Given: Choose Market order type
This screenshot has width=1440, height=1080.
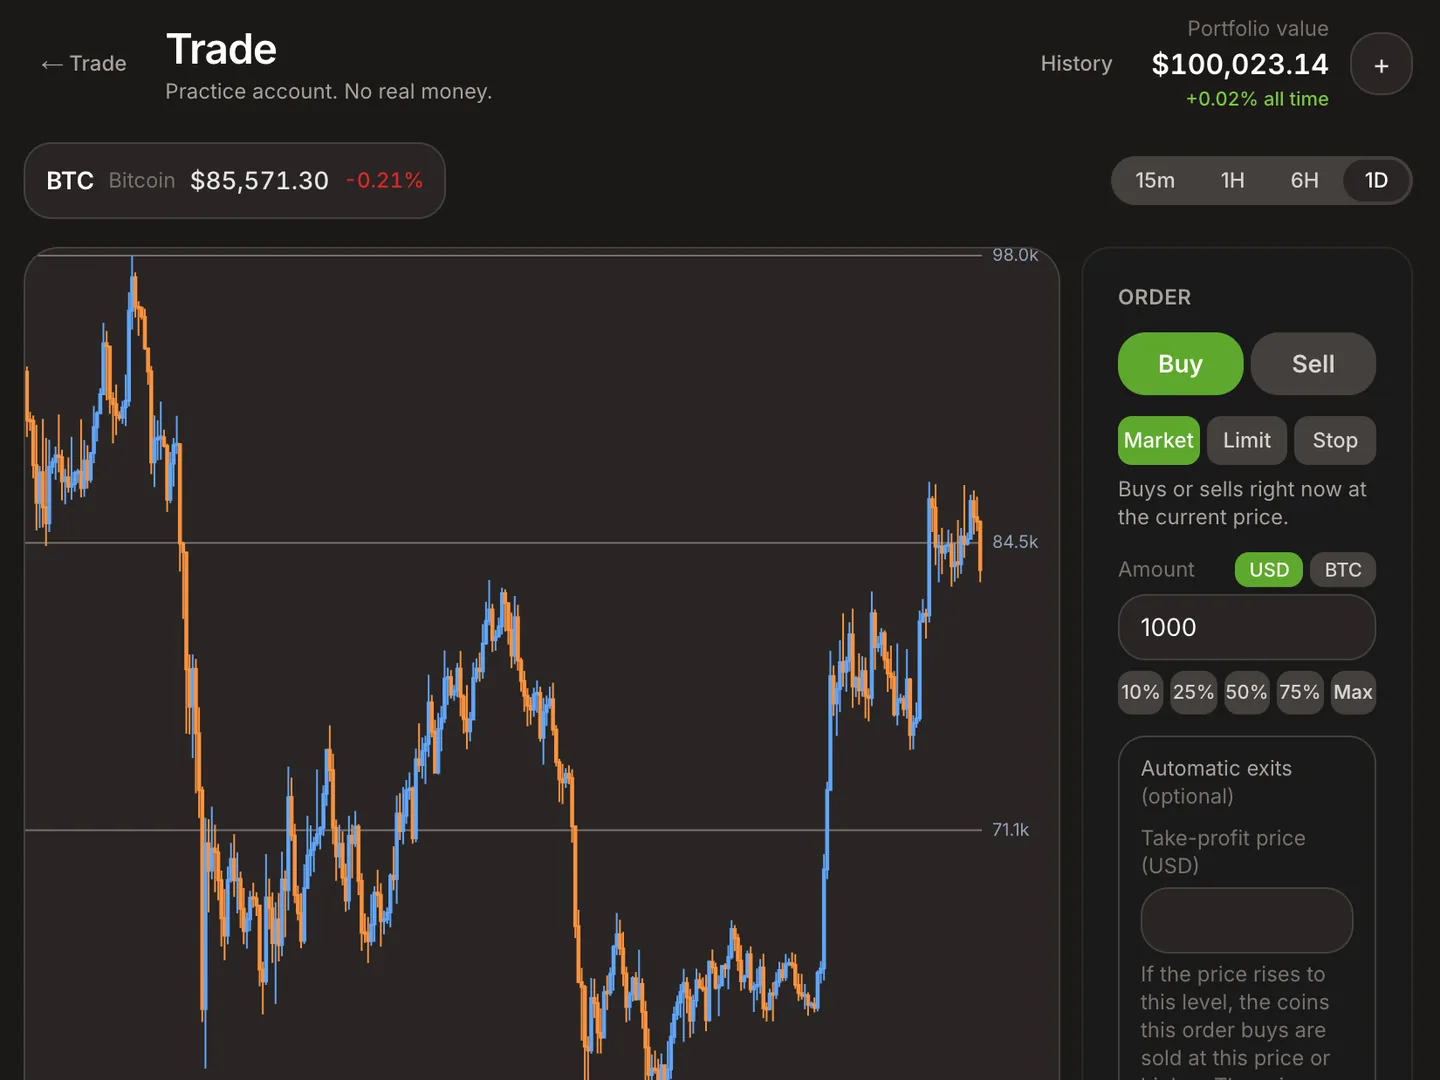Looking at the screenshot, I should (x=1159, y=441).
